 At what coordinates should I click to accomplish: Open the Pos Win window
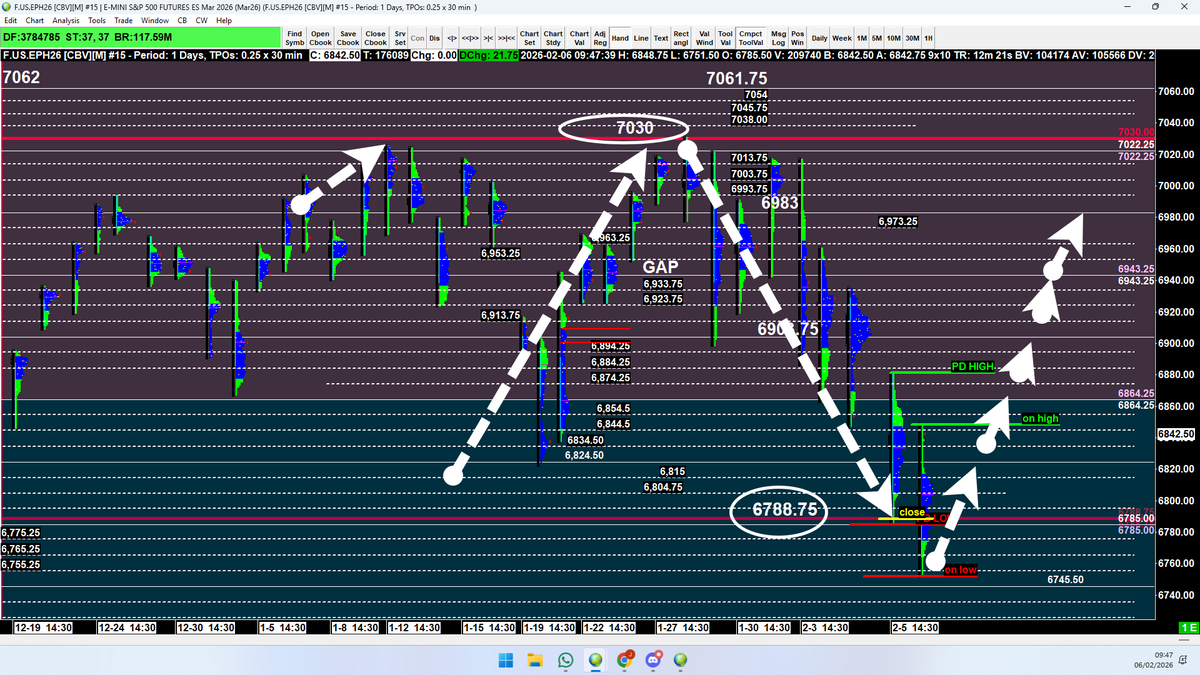coord(798,38)
